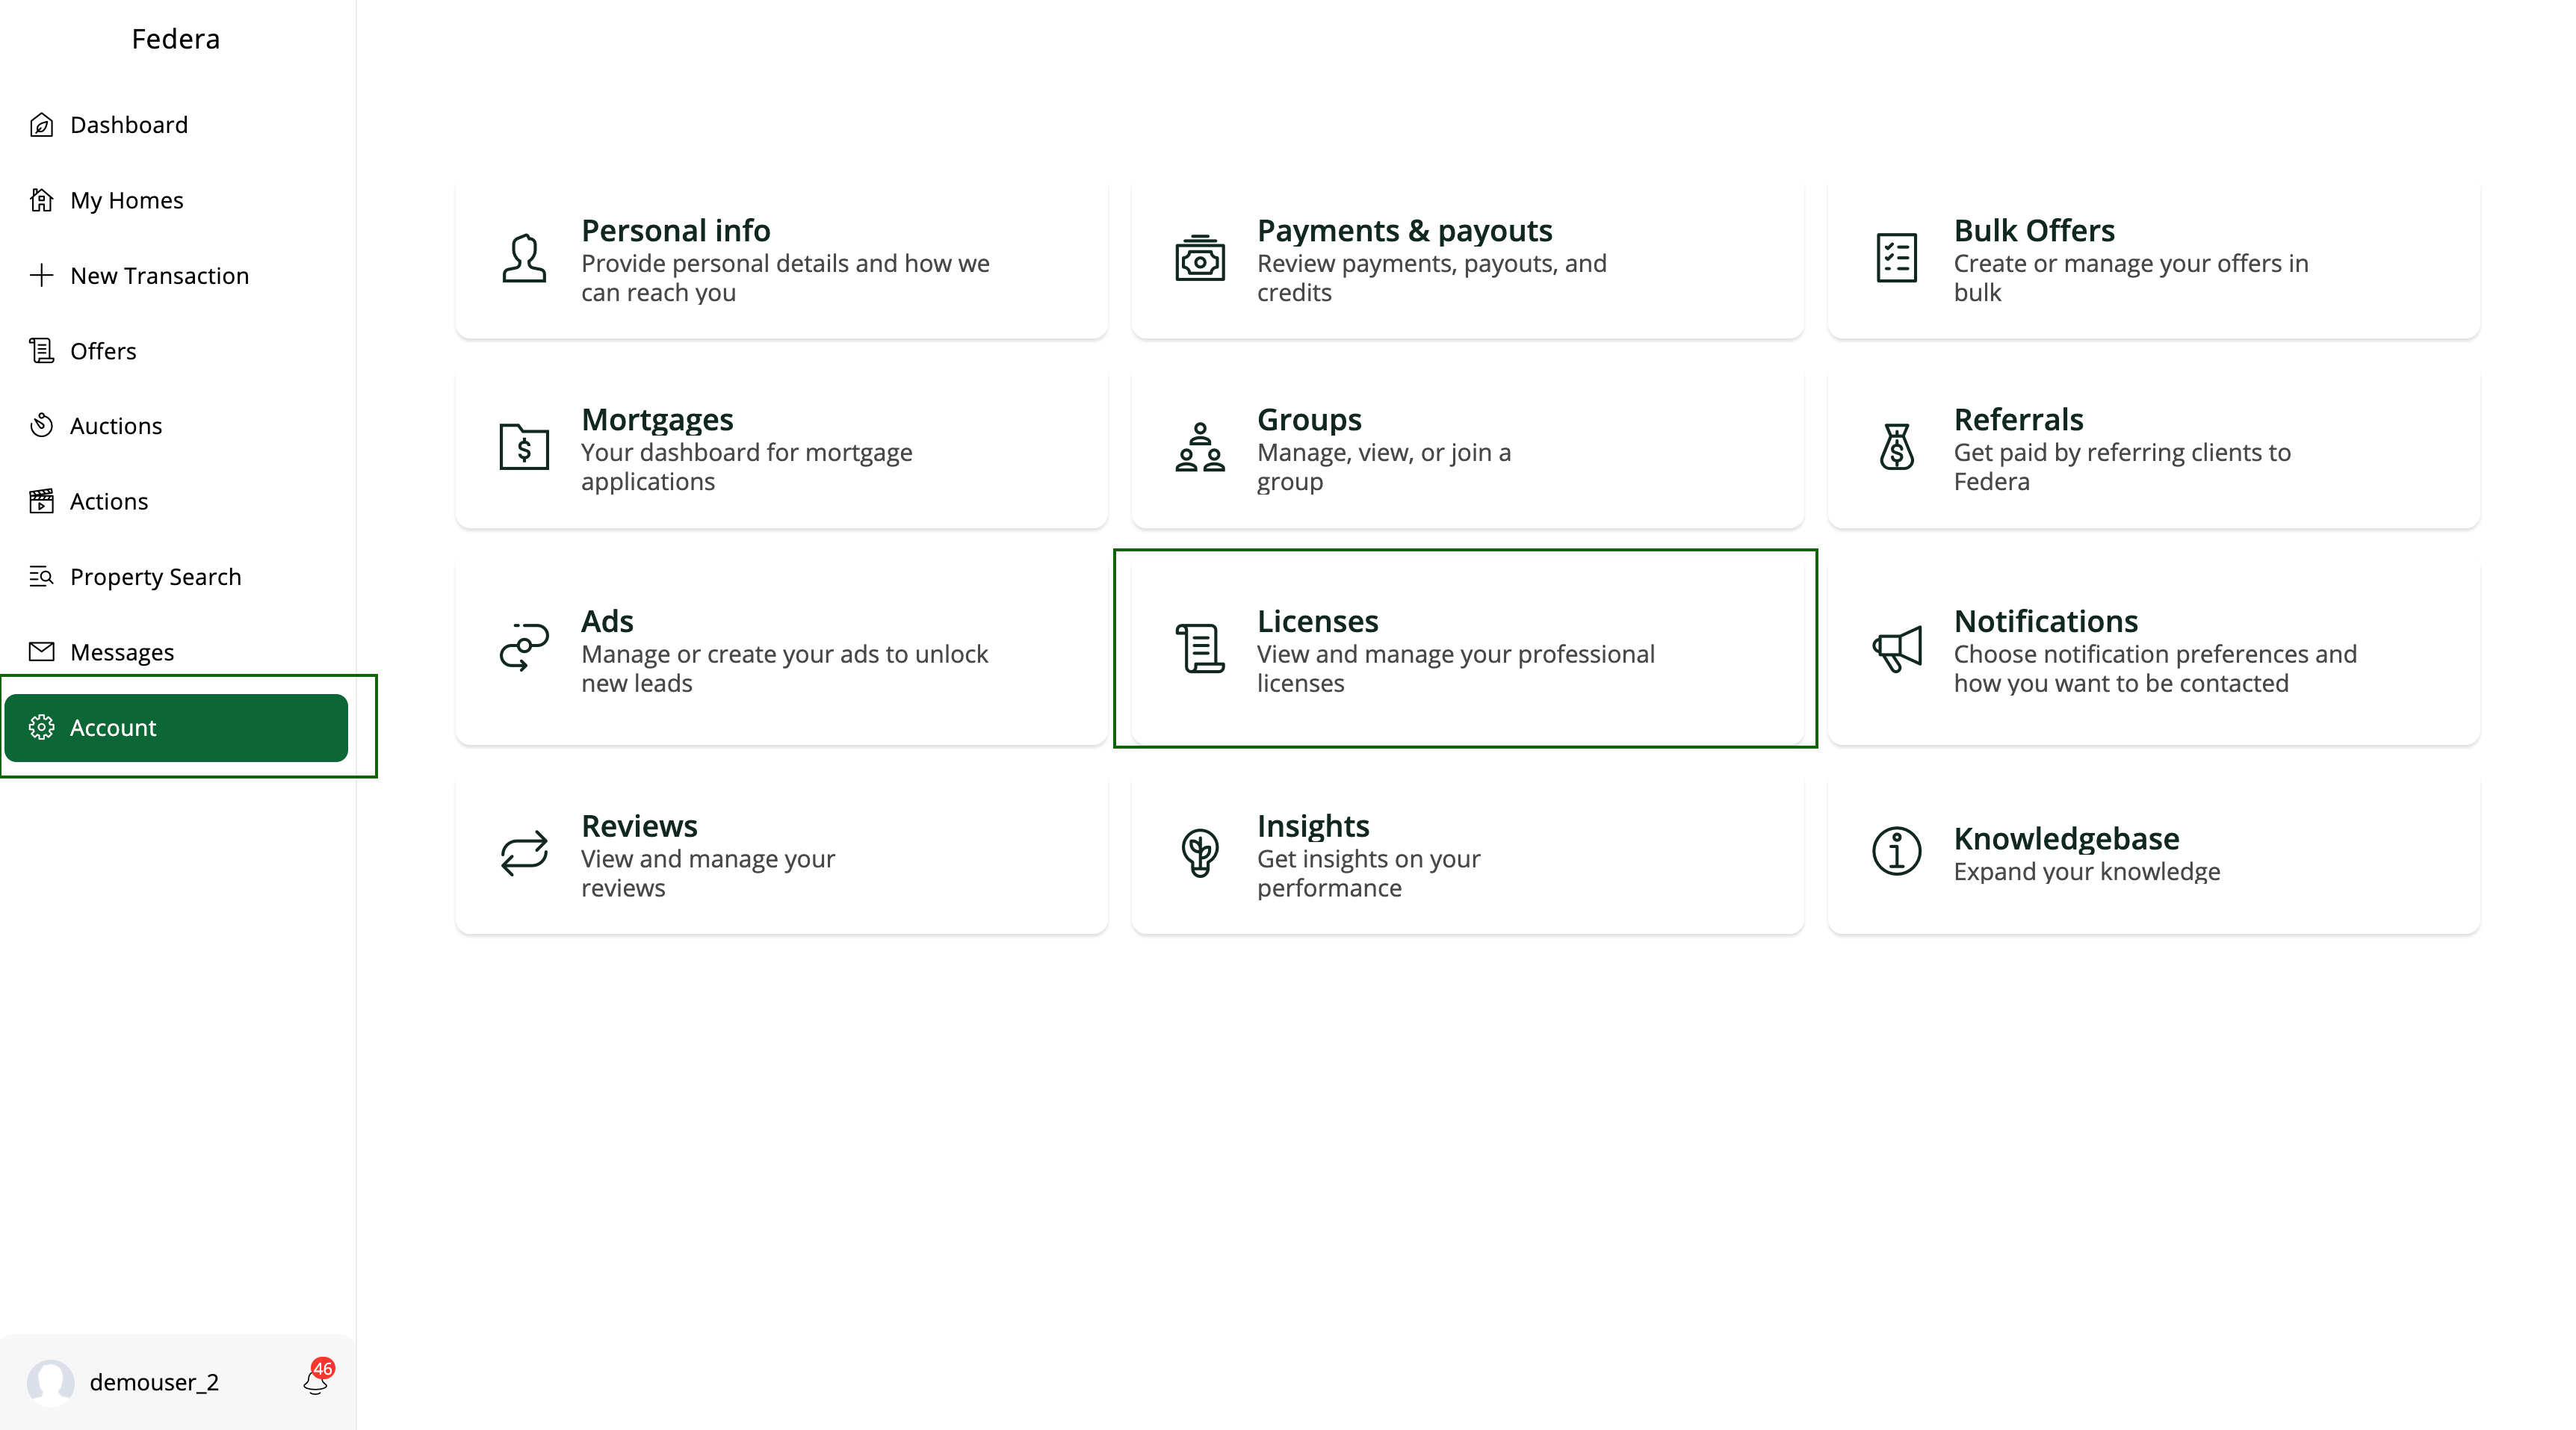Click the Groups people icon
The height and width of the screenshot is (1430, 2576).
pyautogui.click(x=1199, y=447)
